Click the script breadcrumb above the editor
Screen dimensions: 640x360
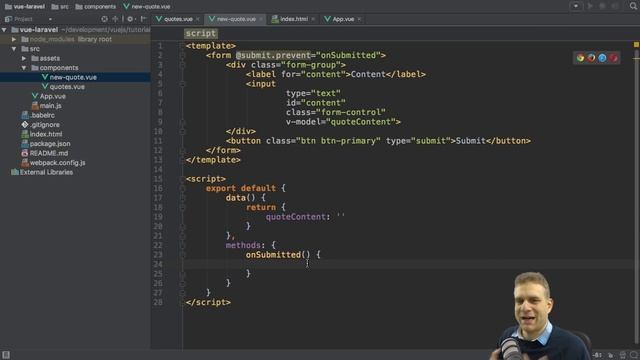point(200,33)
